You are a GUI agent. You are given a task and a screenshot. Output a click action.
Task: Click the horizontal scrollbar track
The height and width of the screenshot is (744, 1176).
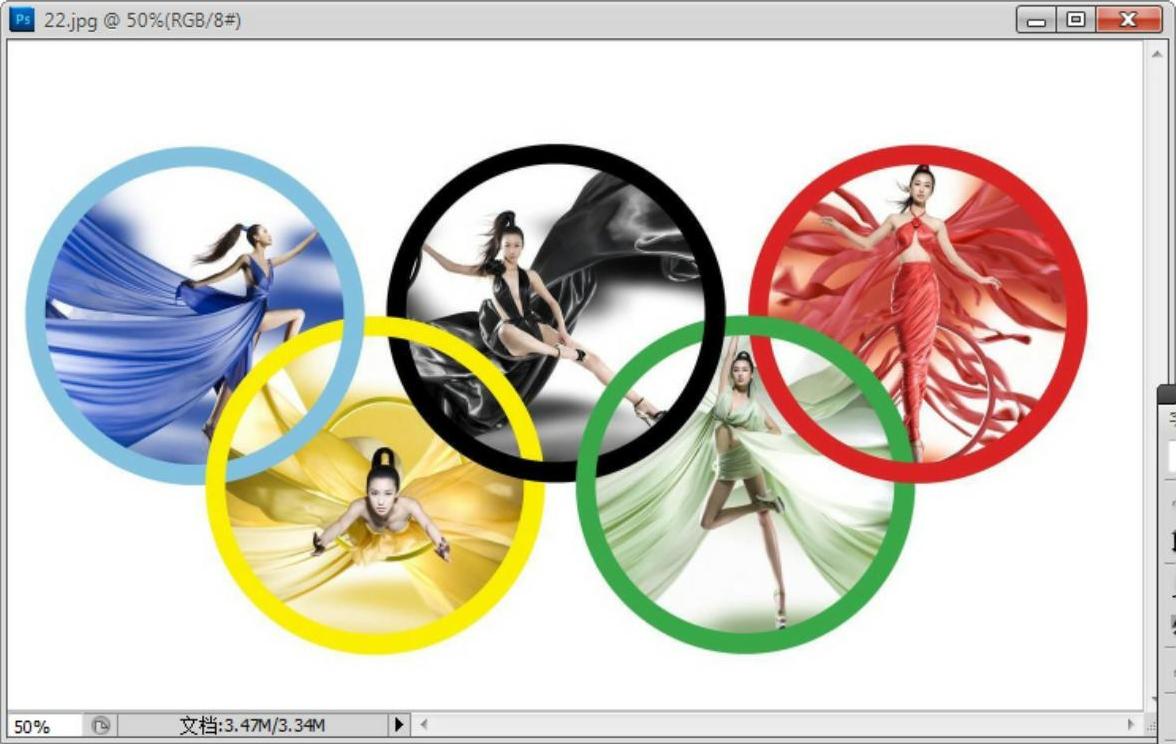tap(770, 724)
